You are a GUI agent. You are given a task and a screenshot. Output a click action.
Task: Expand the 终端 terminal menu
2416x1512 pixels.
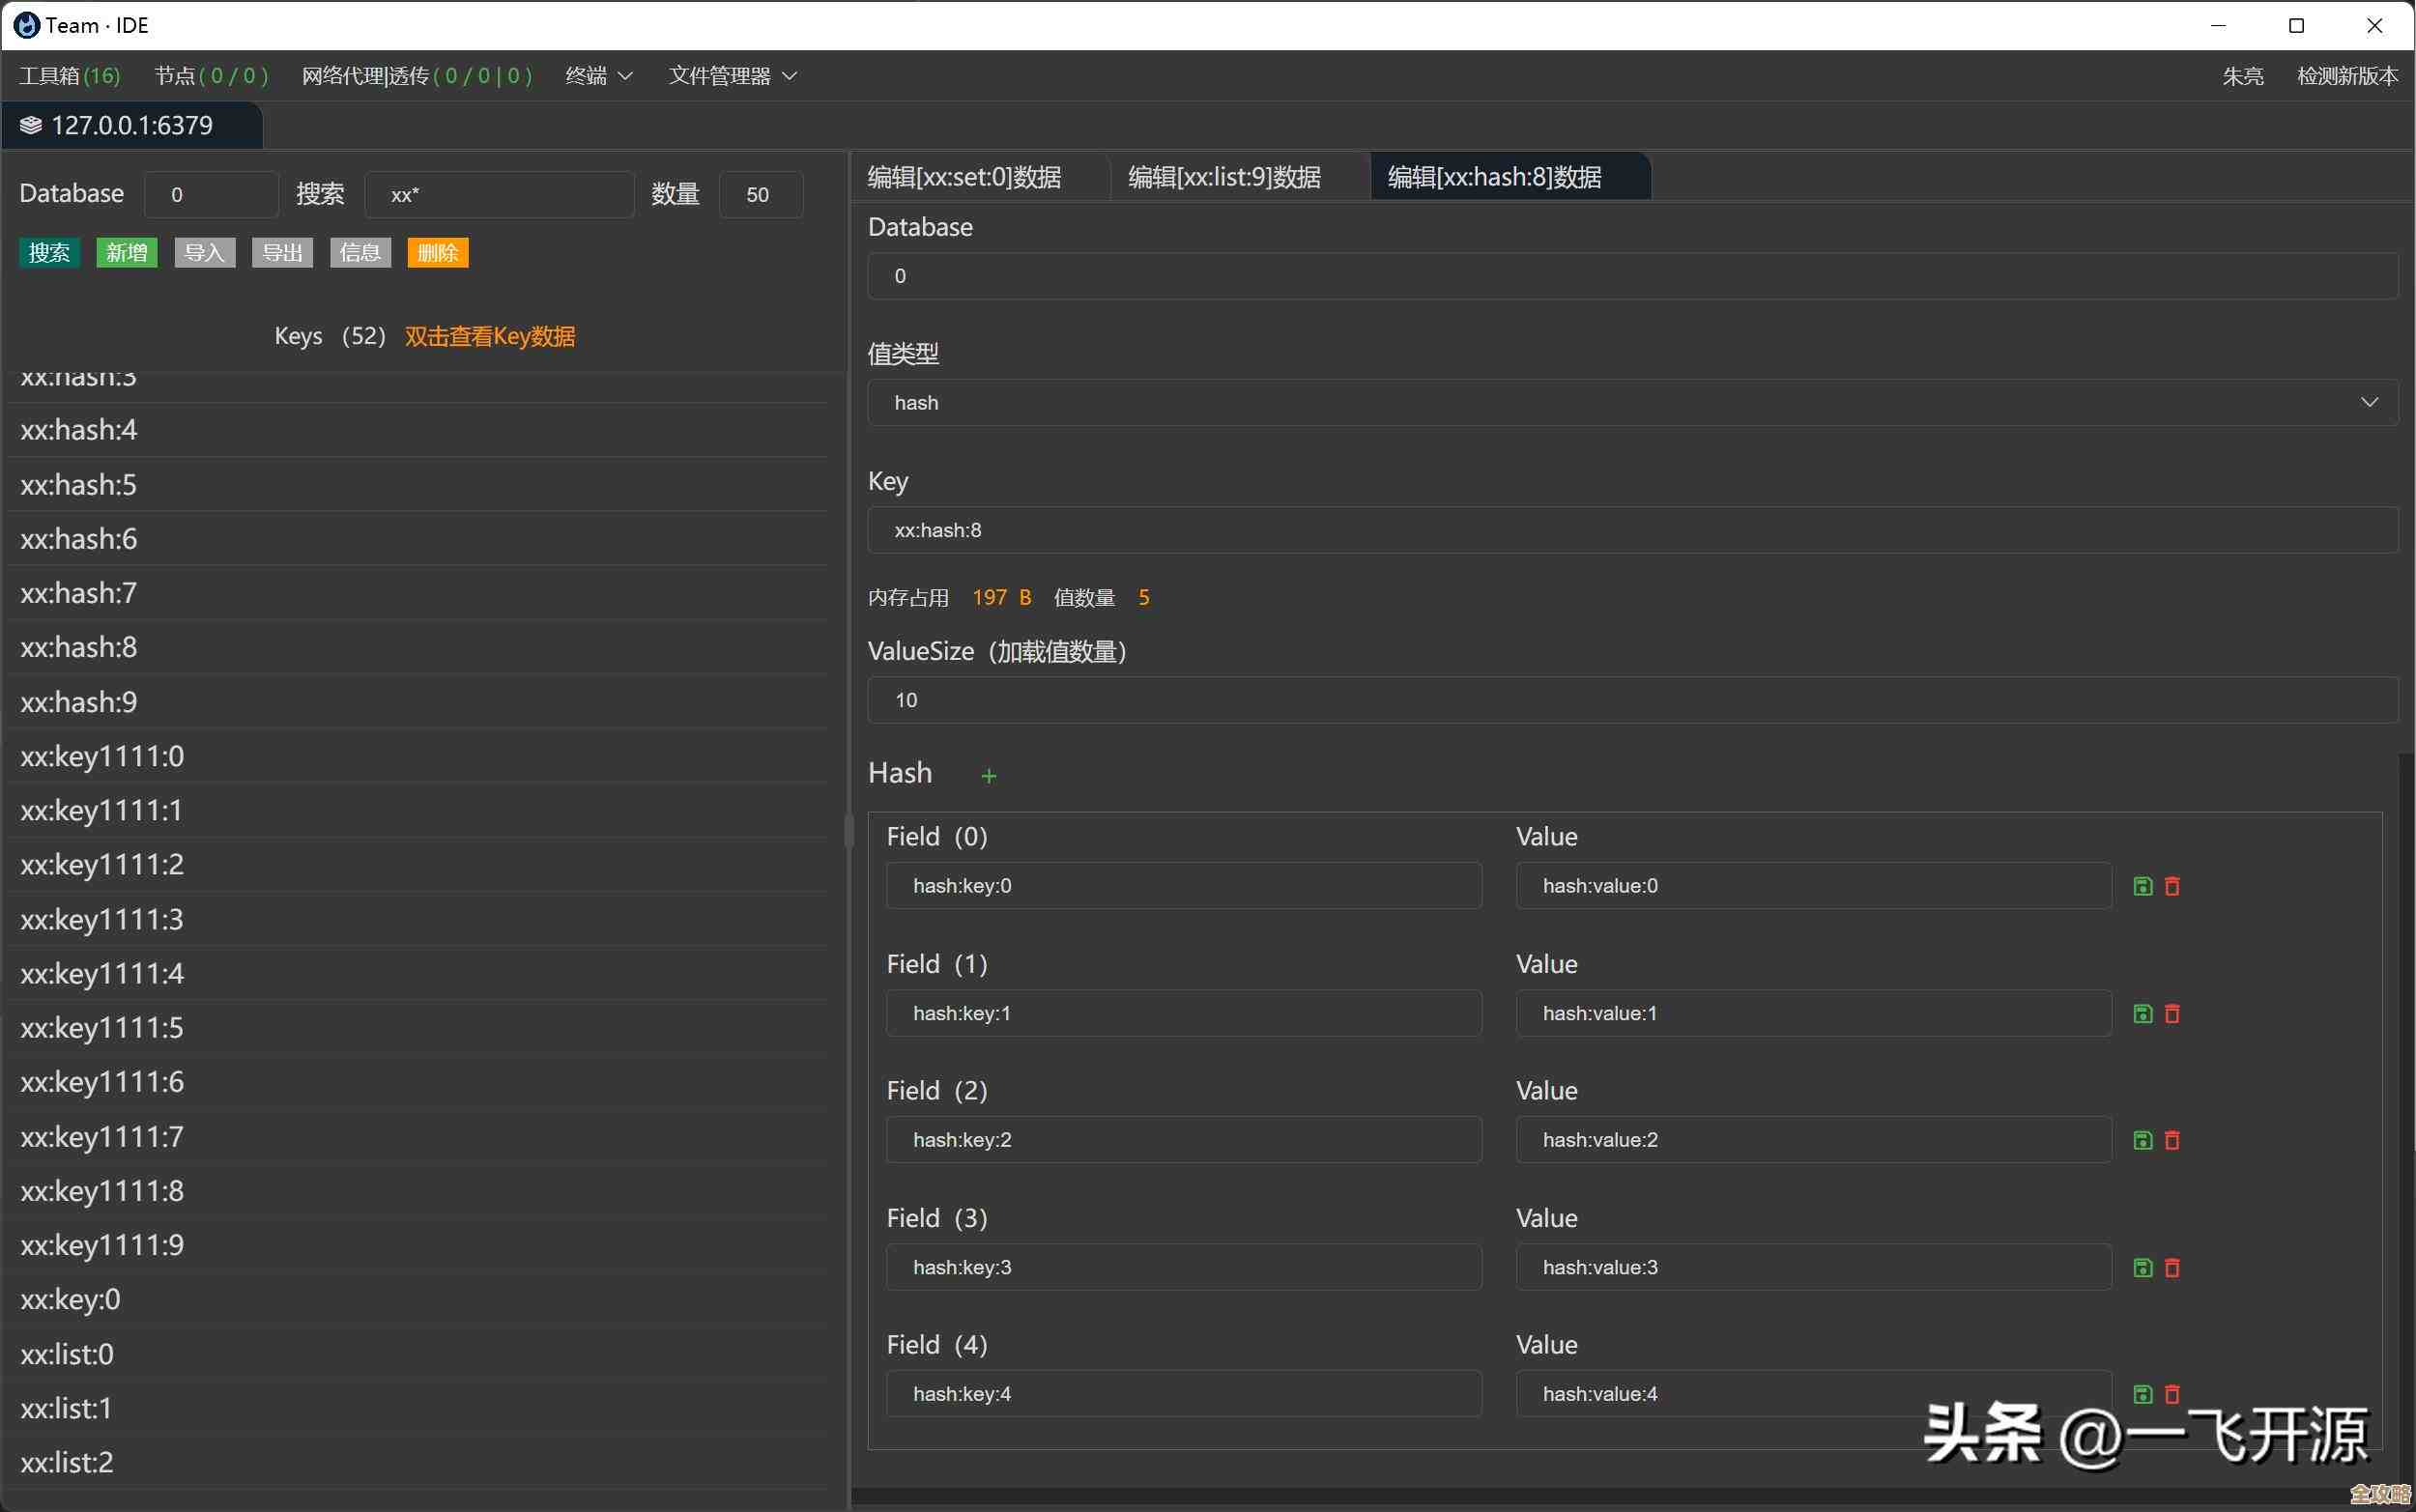pyautogui.click(x=598, y=76)
